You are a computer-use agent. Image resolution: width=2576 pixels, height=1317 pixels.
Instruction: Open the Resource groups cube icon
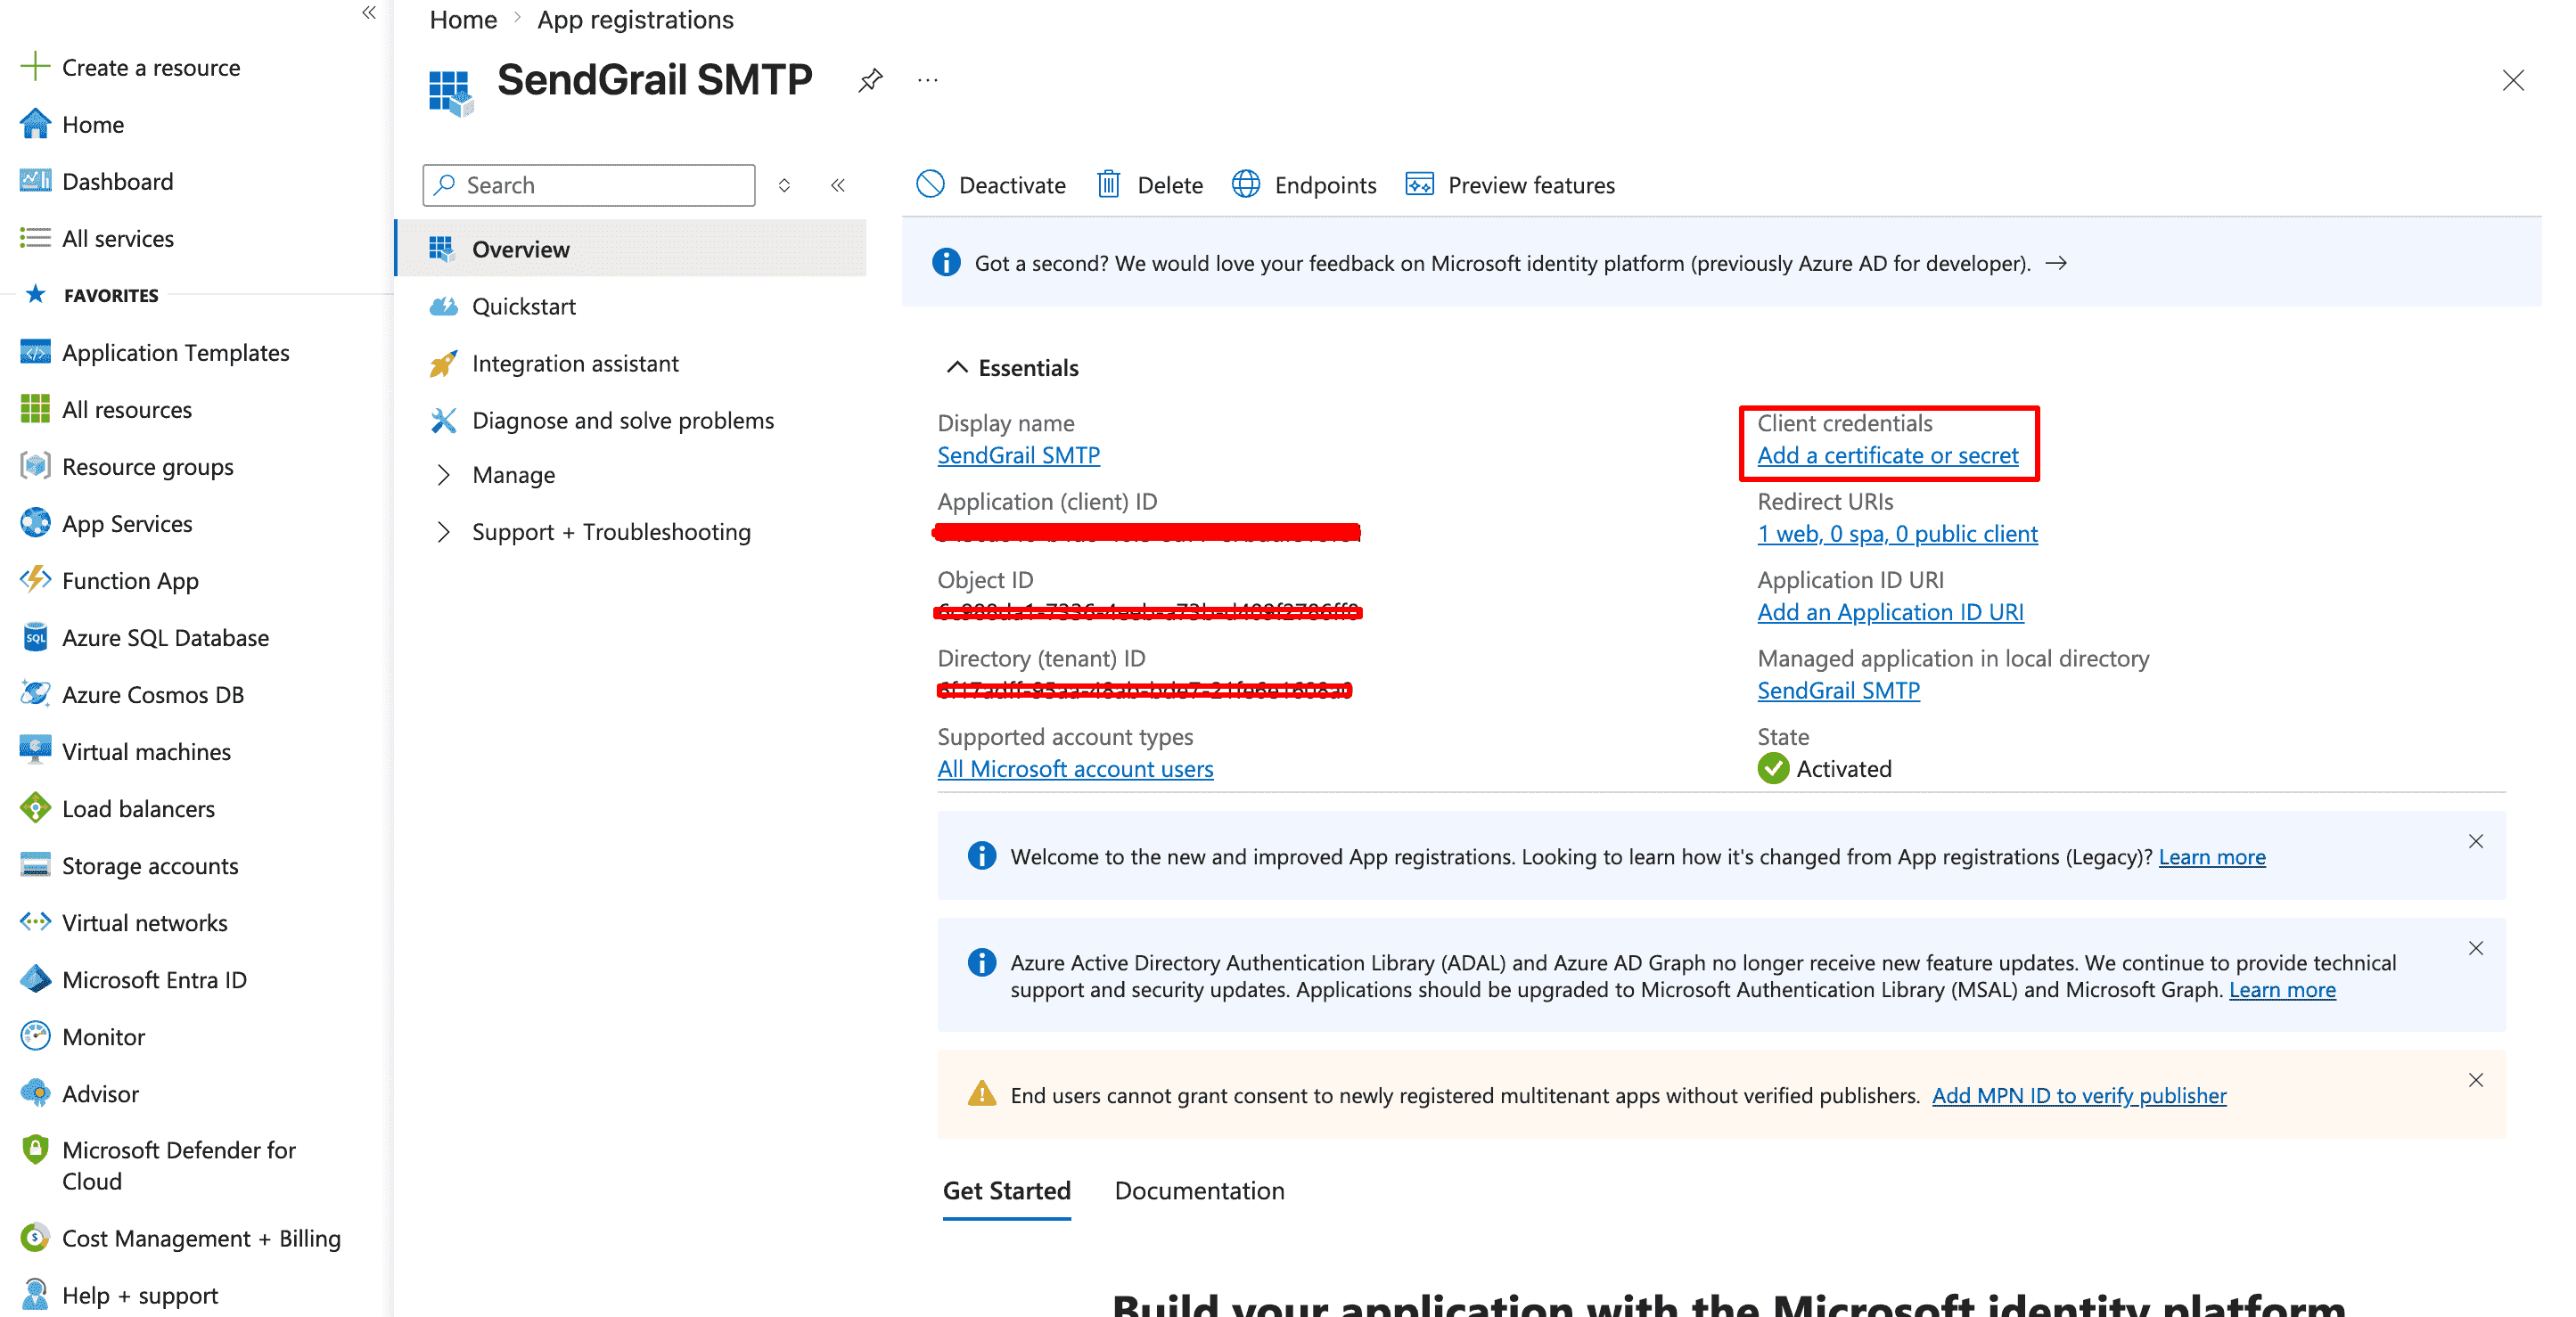point(35,466)
